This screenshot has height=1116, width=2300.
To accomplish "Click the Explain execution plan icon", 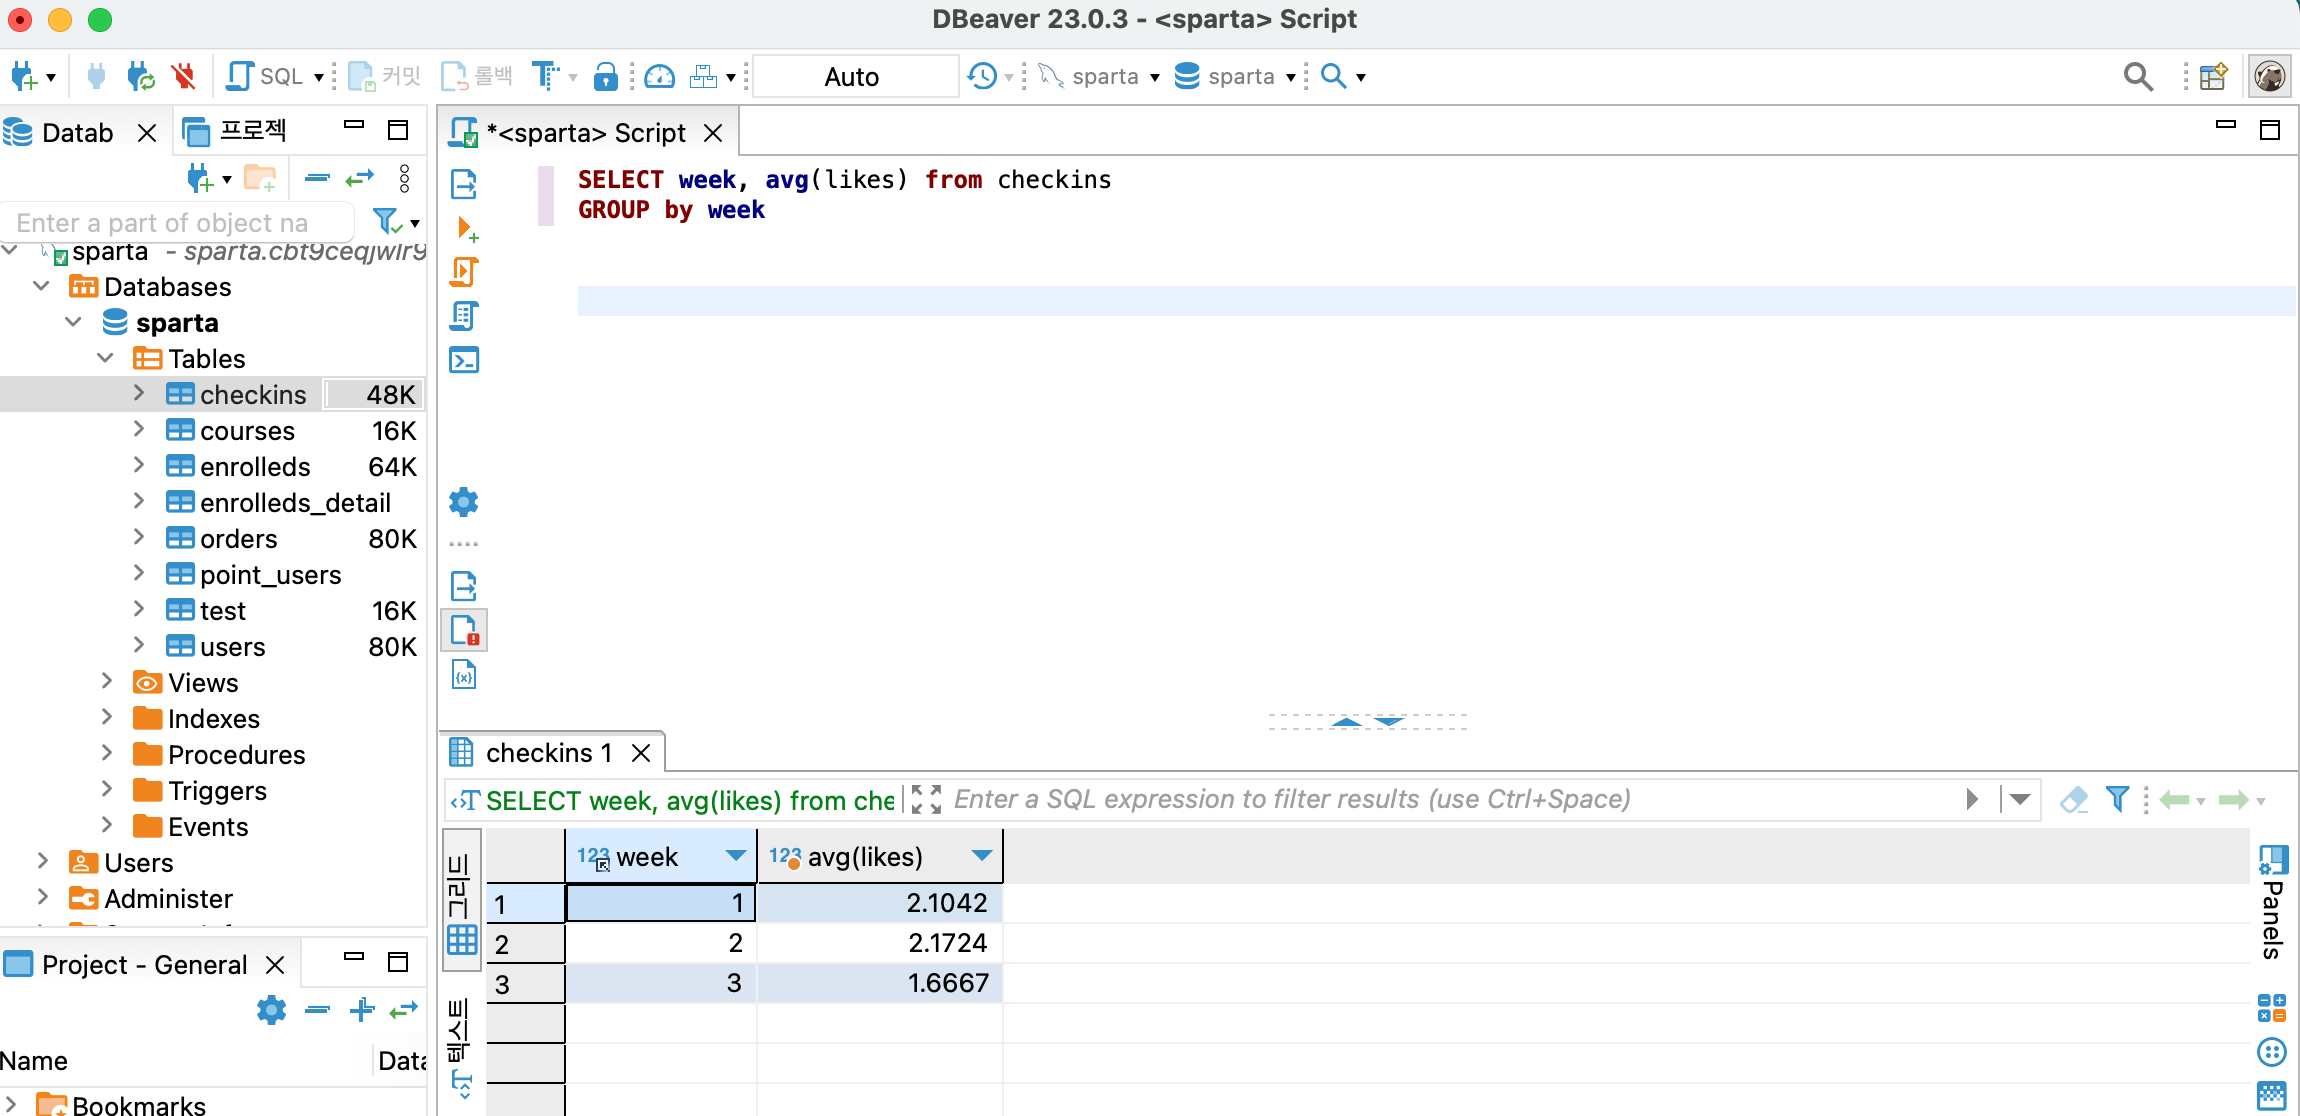I will tap(464, 316).
